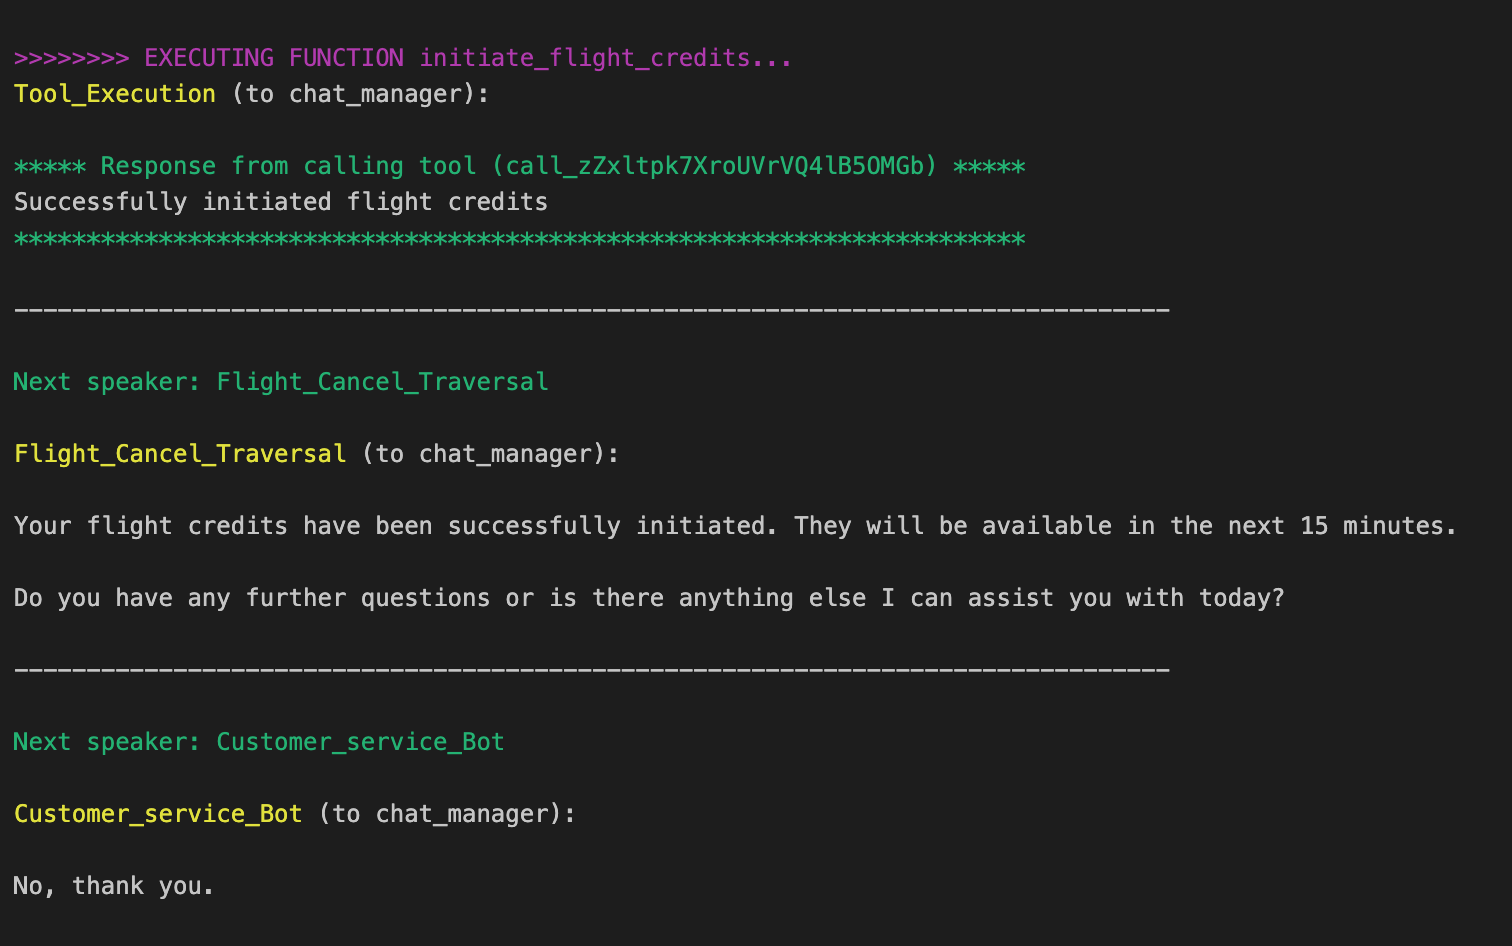Click the trailing asterisks after the call ID

[x=989, y=166]
